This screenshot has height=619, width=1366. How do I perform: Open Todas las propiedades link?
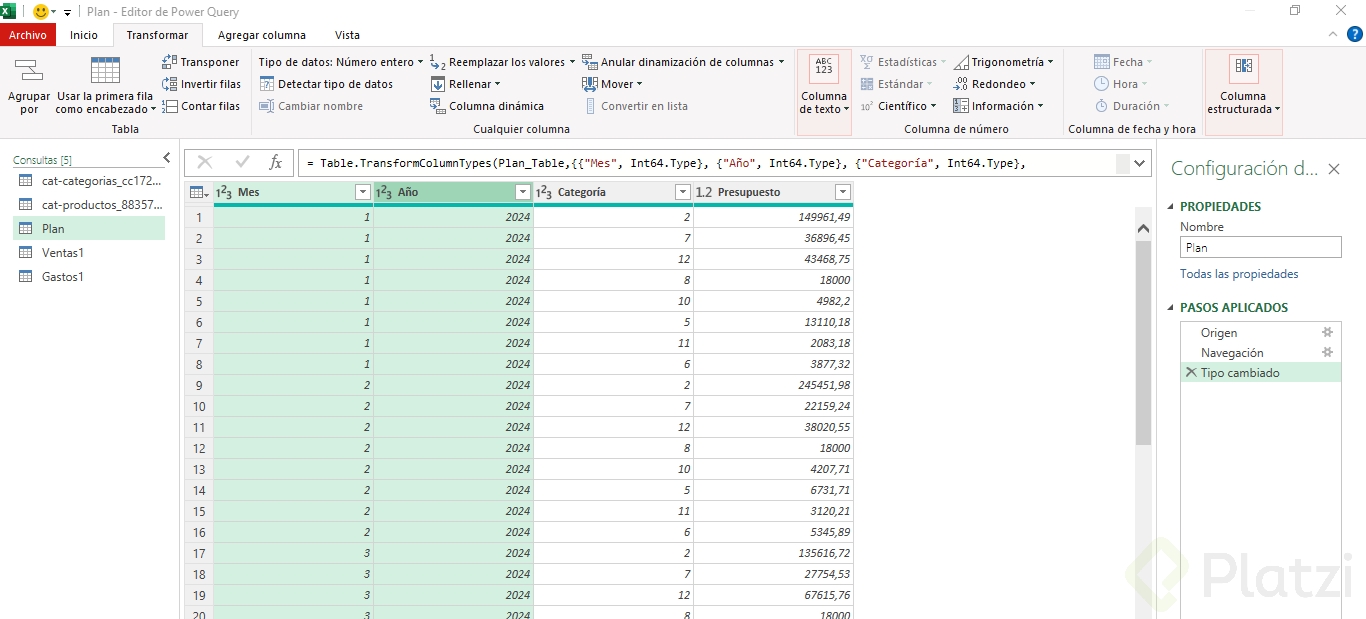click(1239, 274)
